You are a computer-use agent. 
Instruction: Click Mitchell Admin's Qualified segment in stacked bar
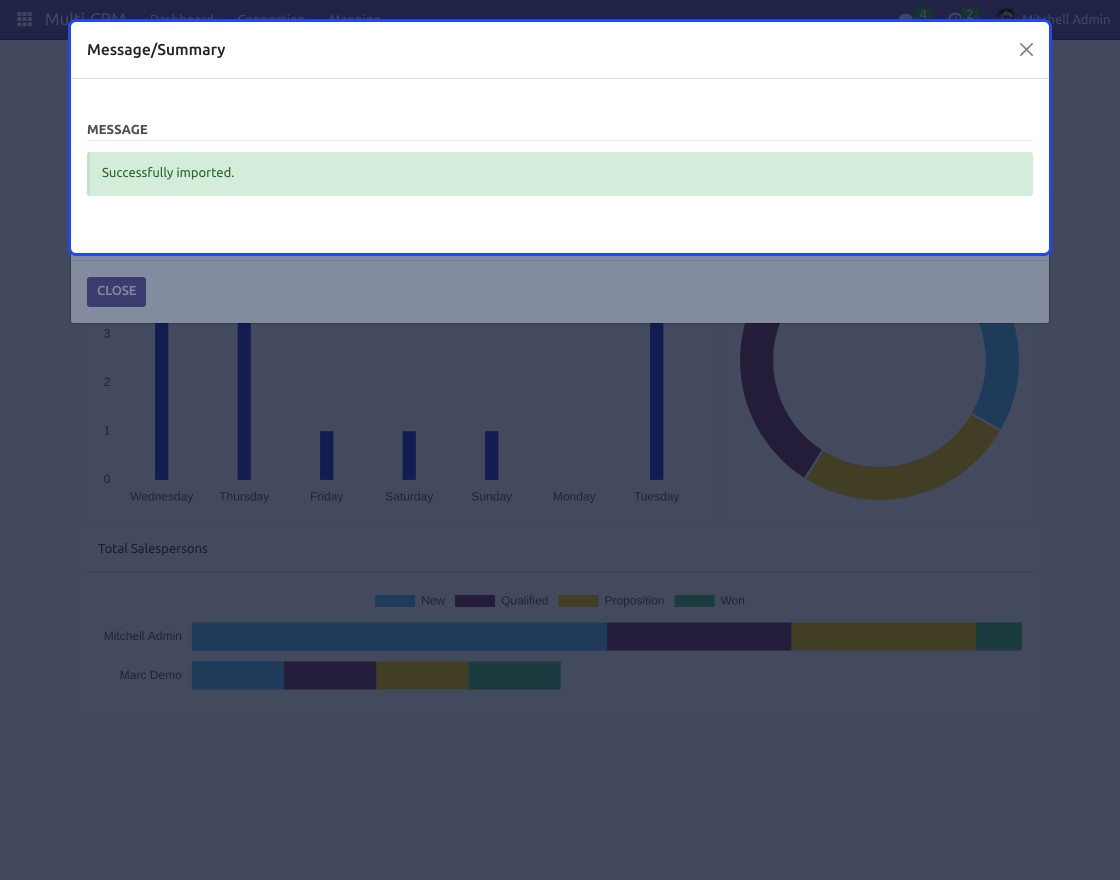coord(699,636)
